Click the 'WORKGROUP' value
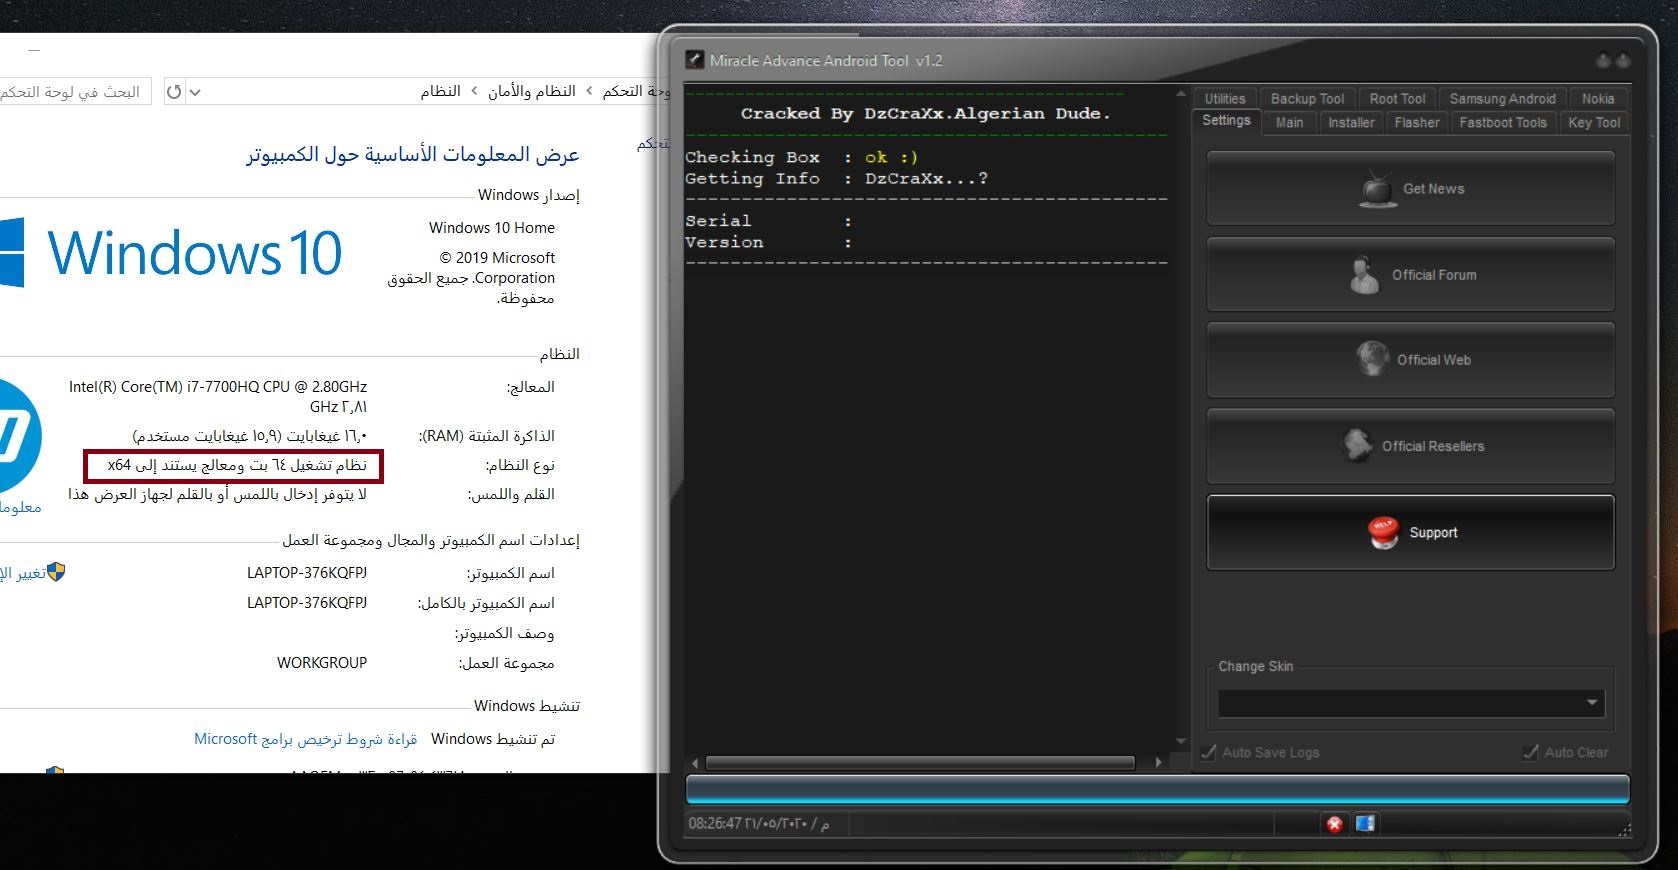Screen dimensions: 1678x870 [x=322, y=663]
